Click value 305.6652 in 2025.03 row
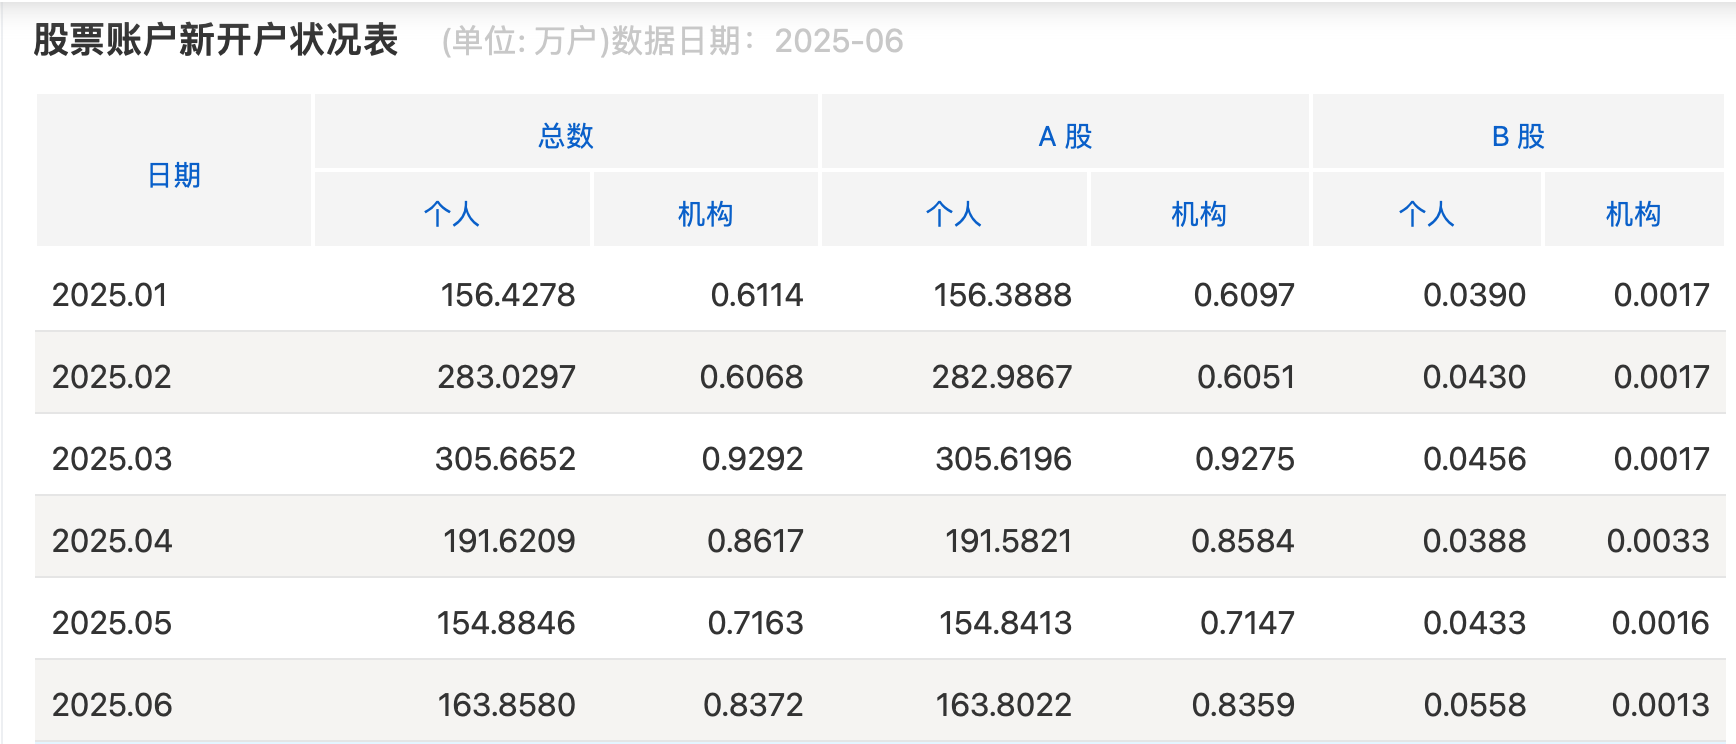This screenshot has width=1736, height=744. 506,459
